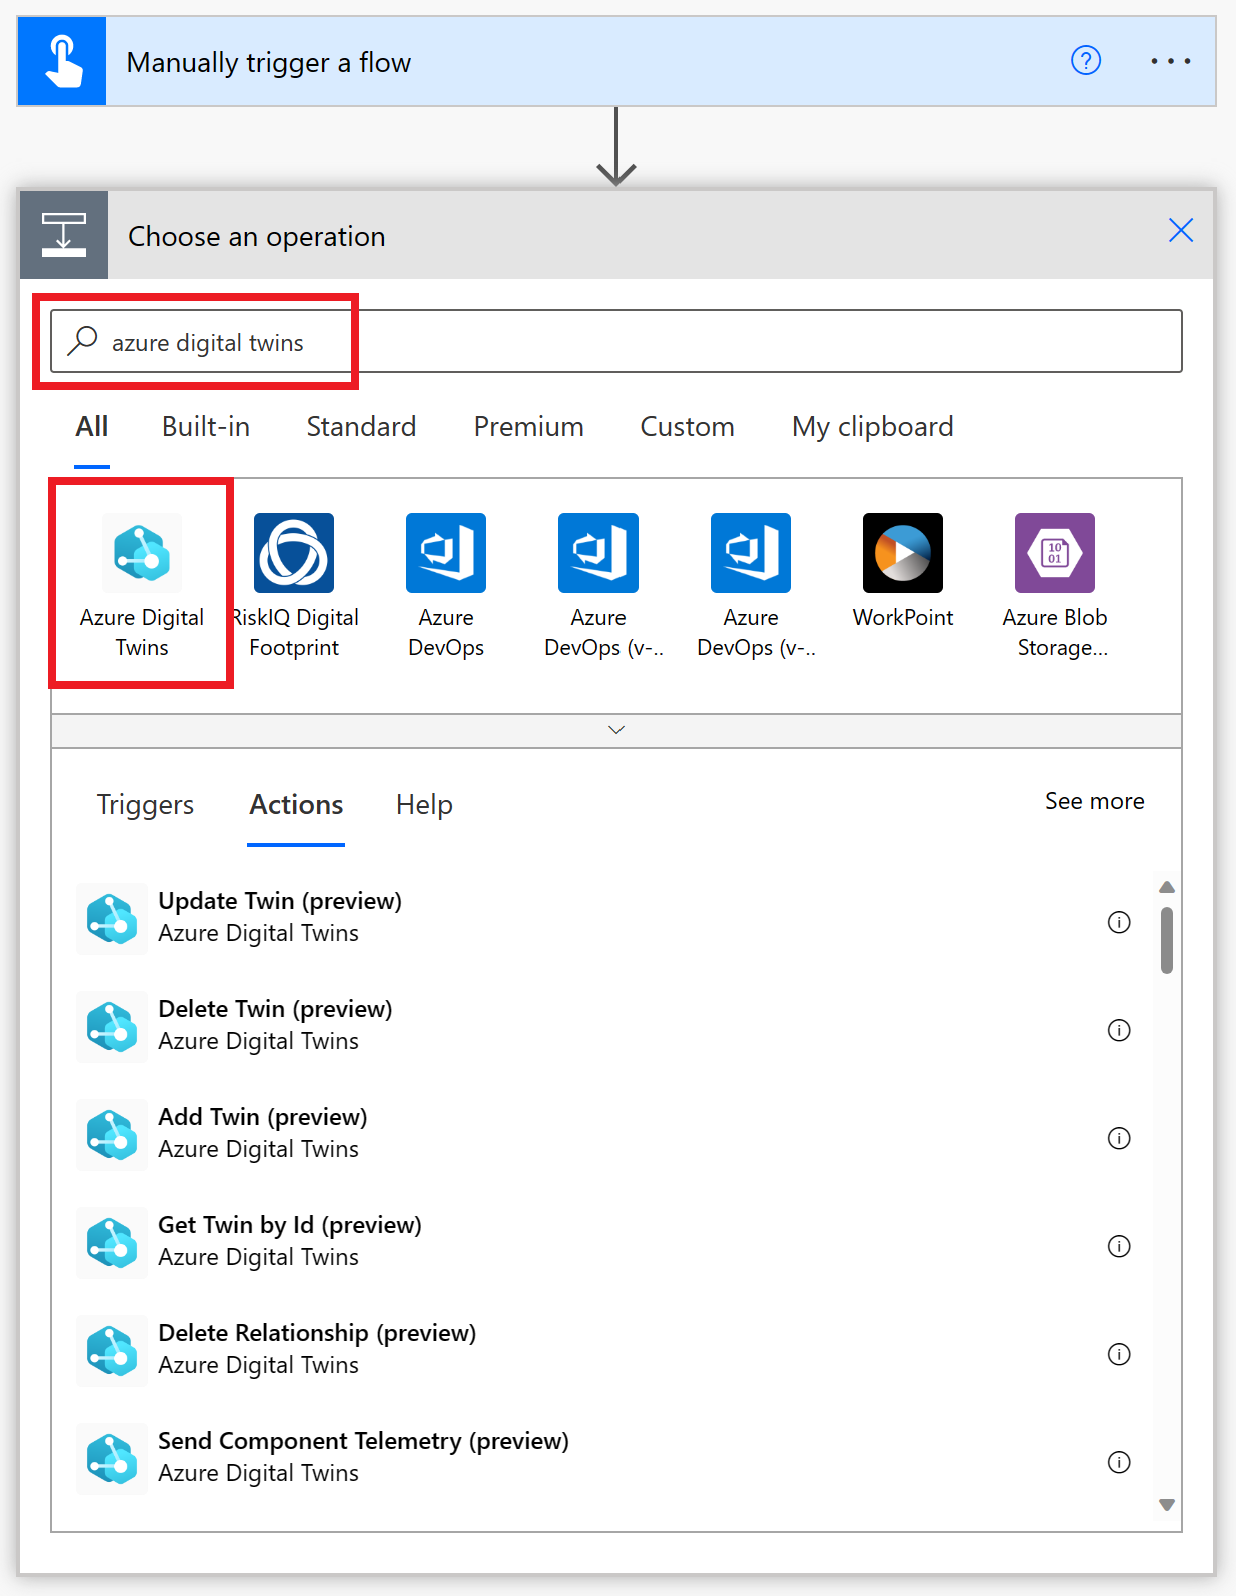Open the Help tab
The width and height of the screenshot is (1236, 1596).
click(x=424, y=805)
